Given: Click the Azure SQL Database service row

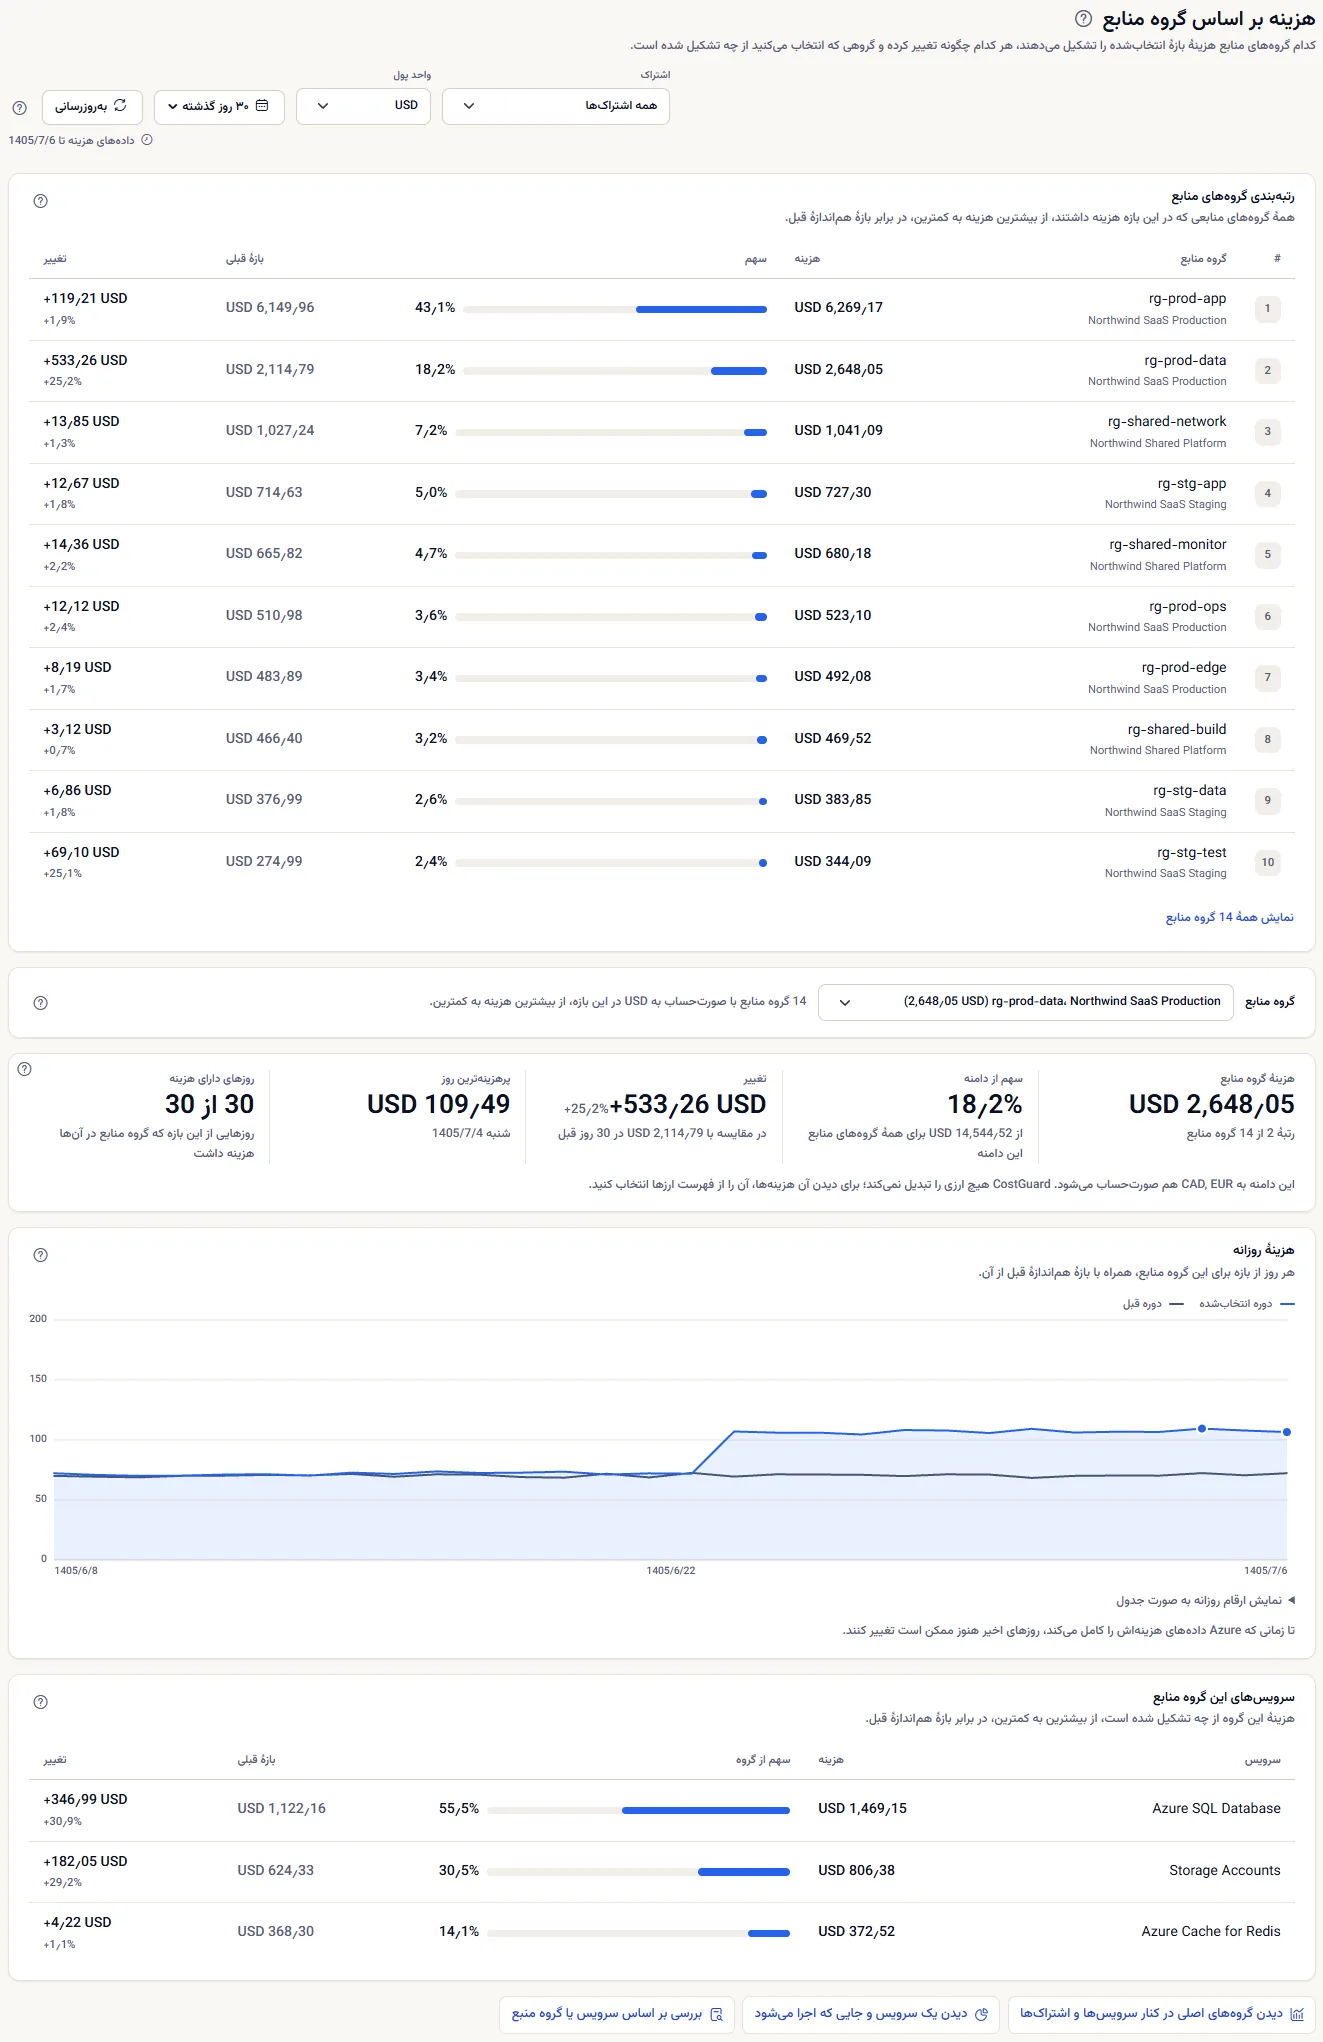Looking at the screenshot, I should (x=662, y=1810).
